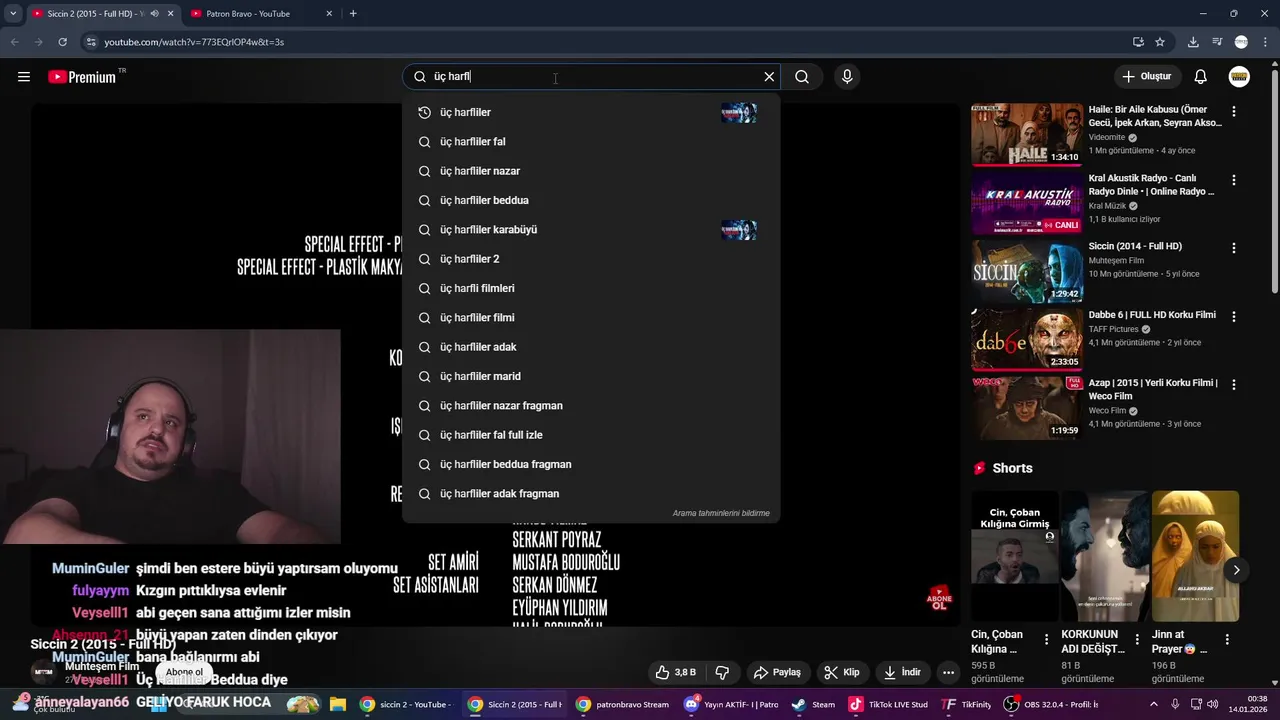Open options for 'Jinn at Prayer' short

[1227, 639]
